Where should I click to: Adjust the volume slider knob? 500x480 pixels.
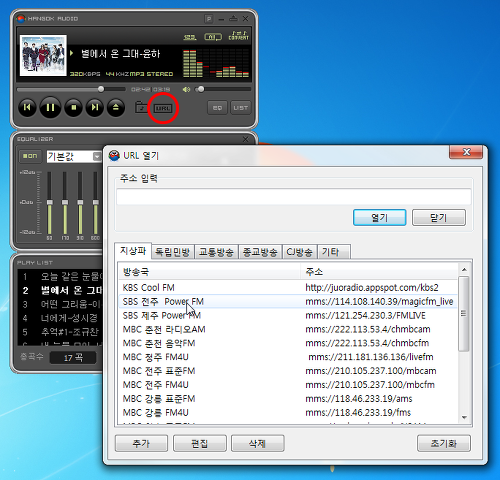pos(201,89)
